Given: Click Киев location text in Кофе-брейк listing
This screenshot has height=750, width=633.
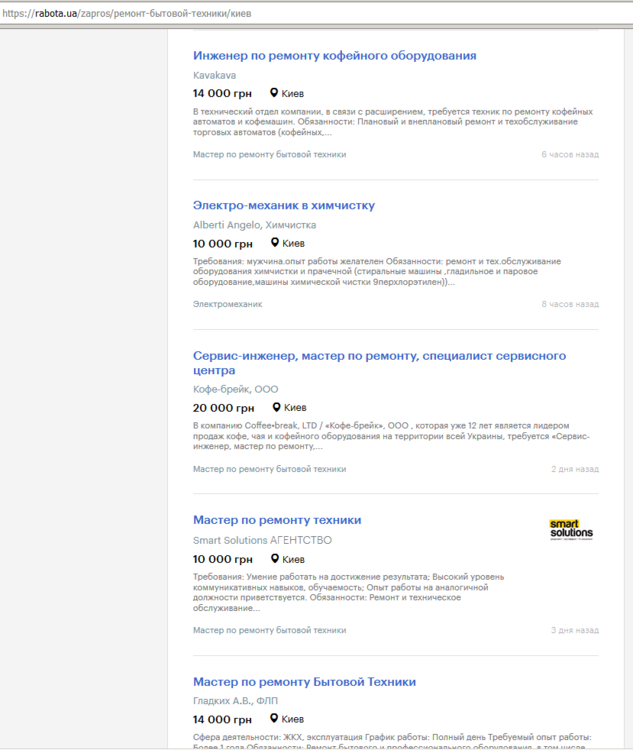Looking at the screenshot, I should coord(295,408).
